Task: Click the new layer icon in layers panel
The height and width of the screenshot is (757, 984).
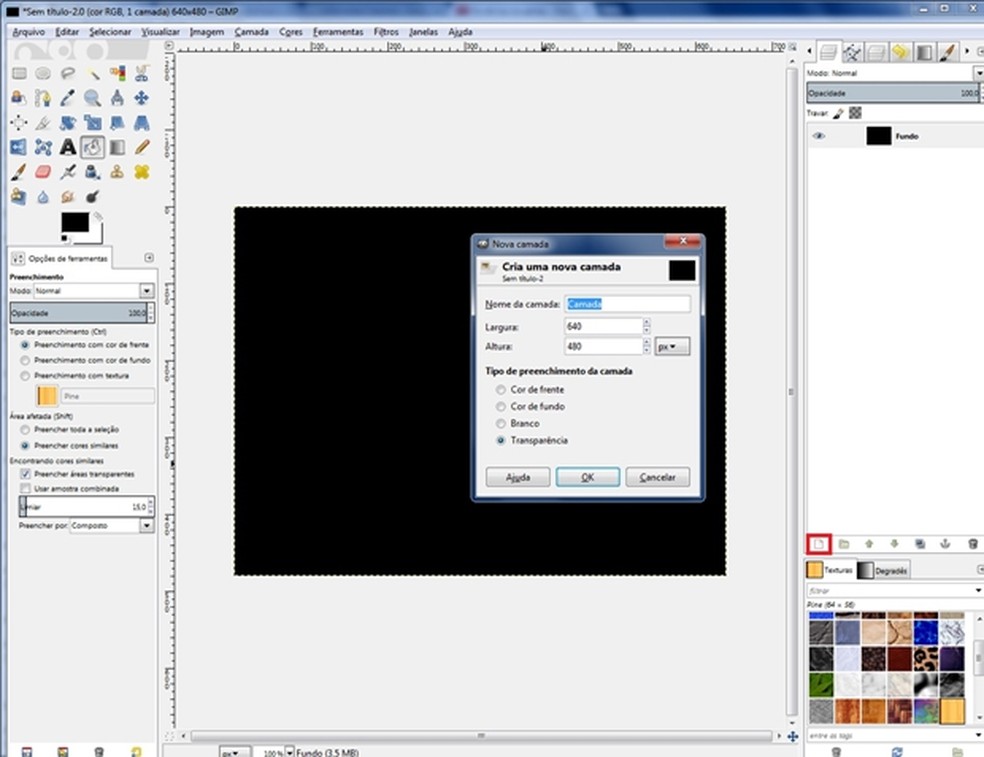Action: click(x=819, y=543)
